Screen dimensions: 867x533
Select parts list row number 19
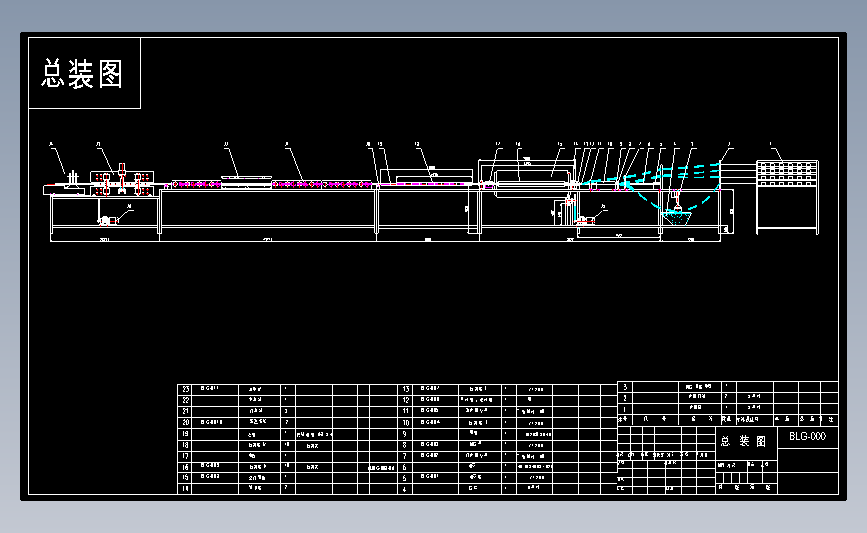coord(289,434)
